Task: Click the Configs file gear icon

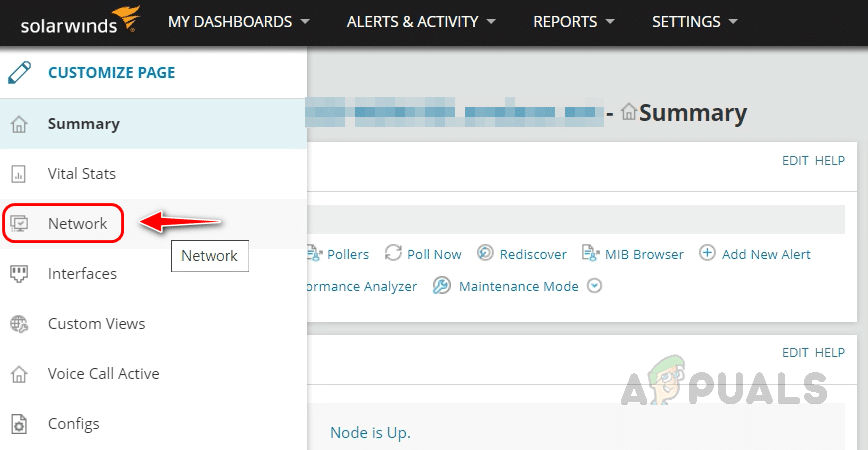Action: [19, 424]
